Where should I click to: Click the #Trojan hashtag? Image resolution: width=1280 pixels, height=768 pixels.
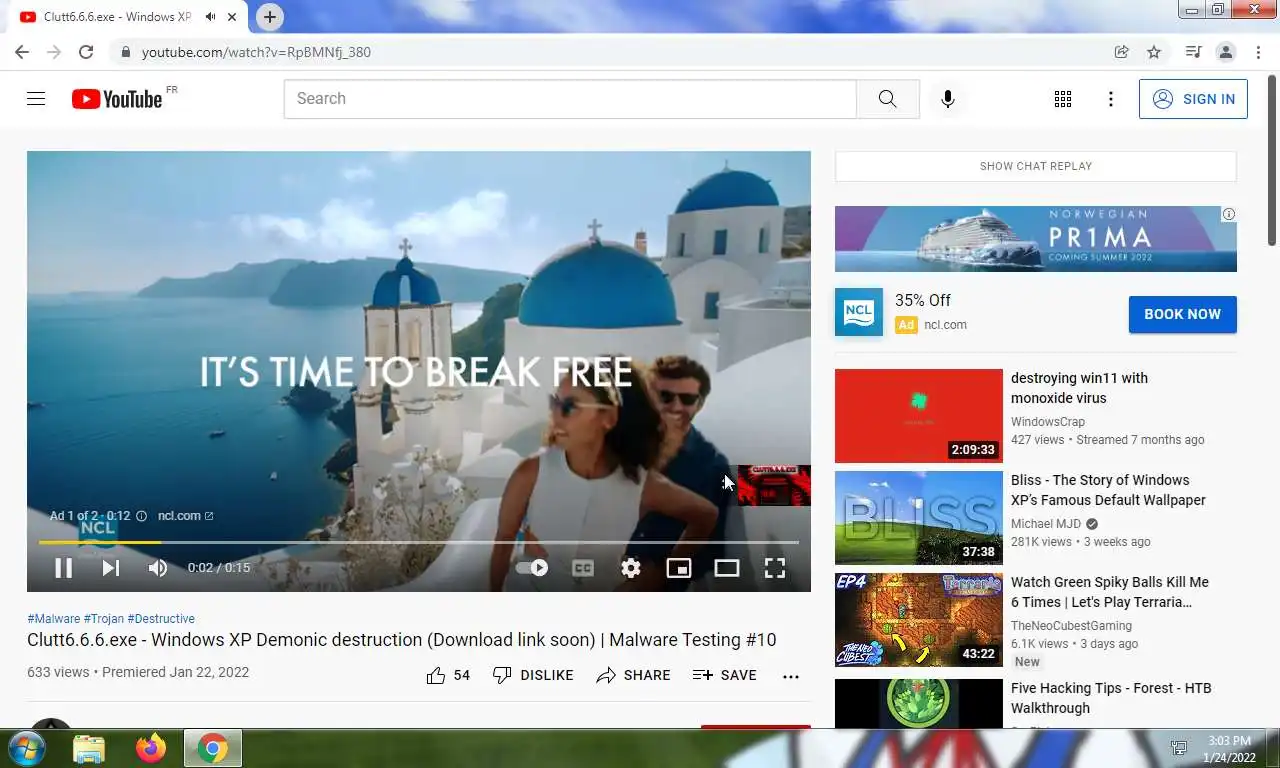[104, 619]
